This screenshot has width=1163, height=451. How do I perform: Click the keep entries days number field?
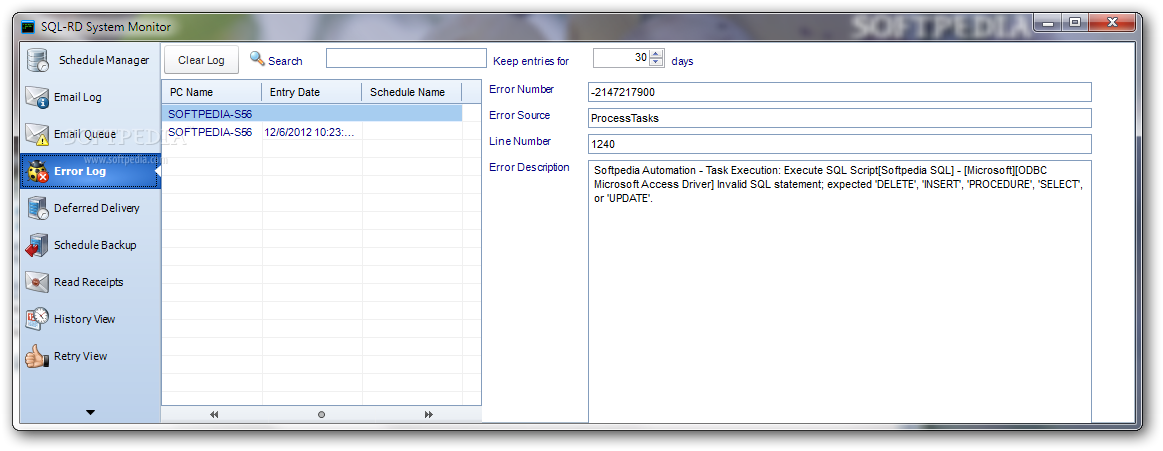622,59
